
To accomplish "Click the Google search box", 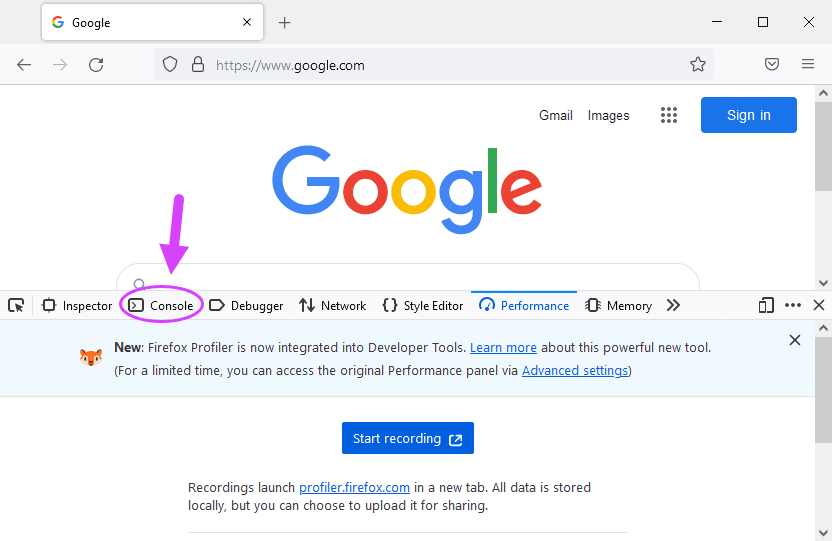I will pos(408,277).
